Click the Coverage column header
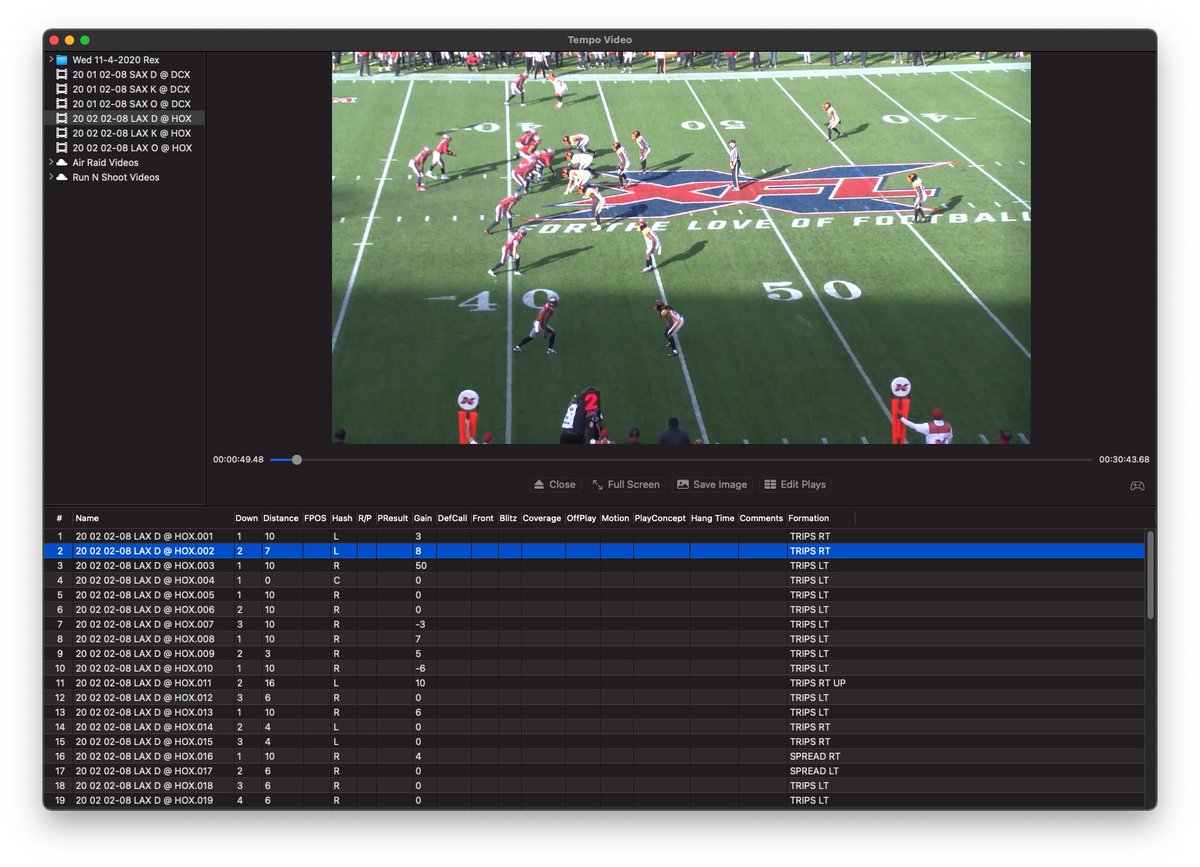The image size is (1200, 867). [542, 518]
